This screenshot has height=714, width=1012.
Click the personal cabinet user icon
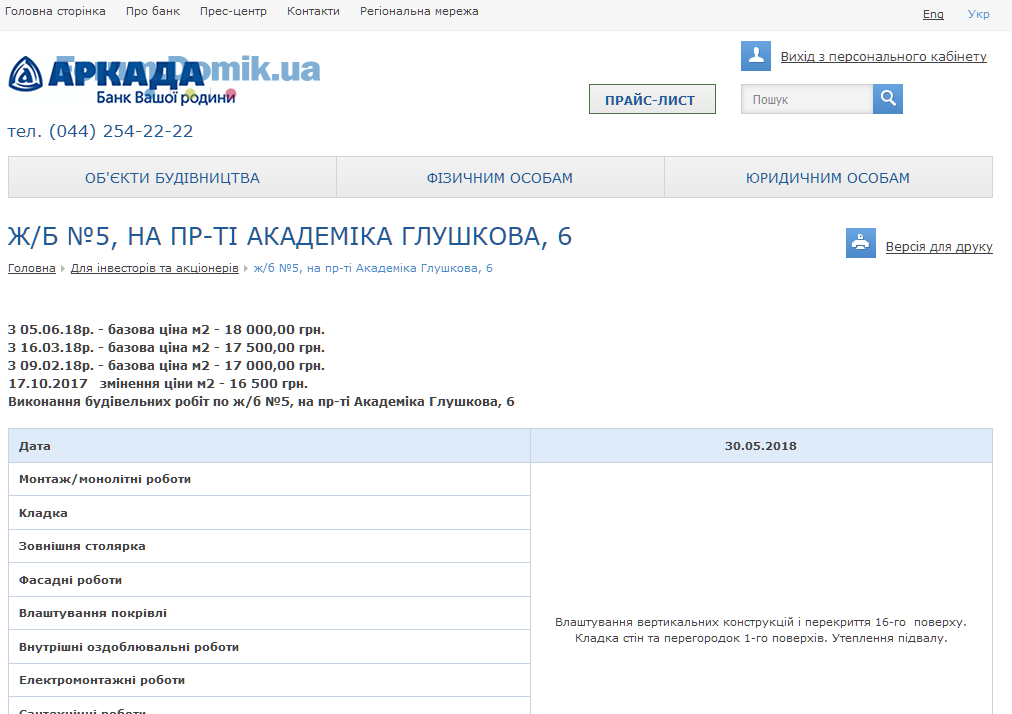(755, 56)
